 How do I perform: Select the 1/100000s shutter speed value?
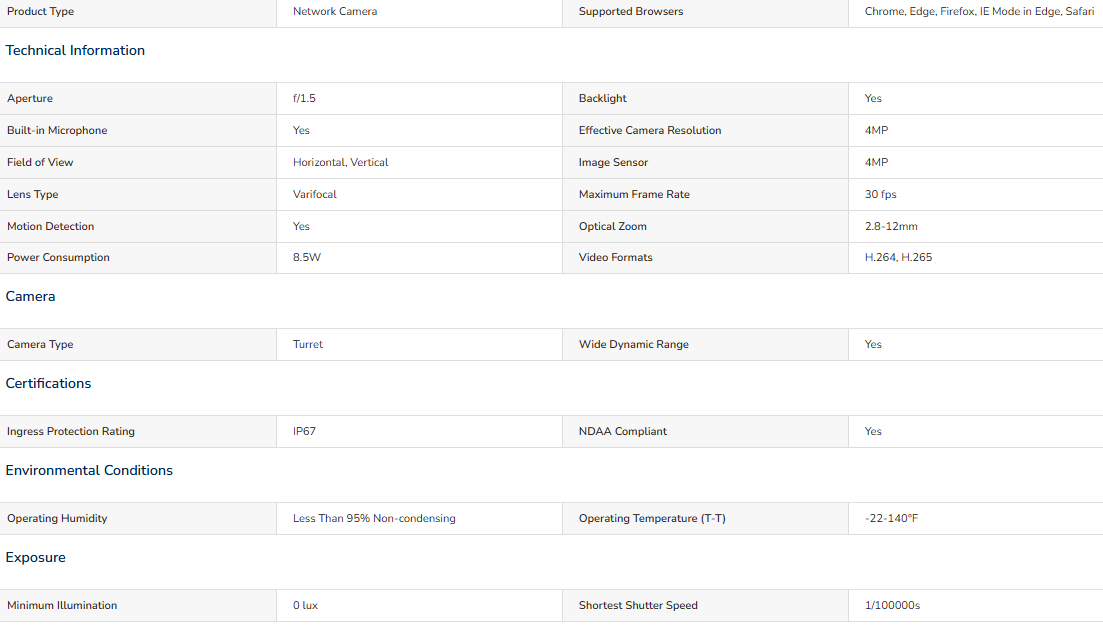[x=892, y=606]
